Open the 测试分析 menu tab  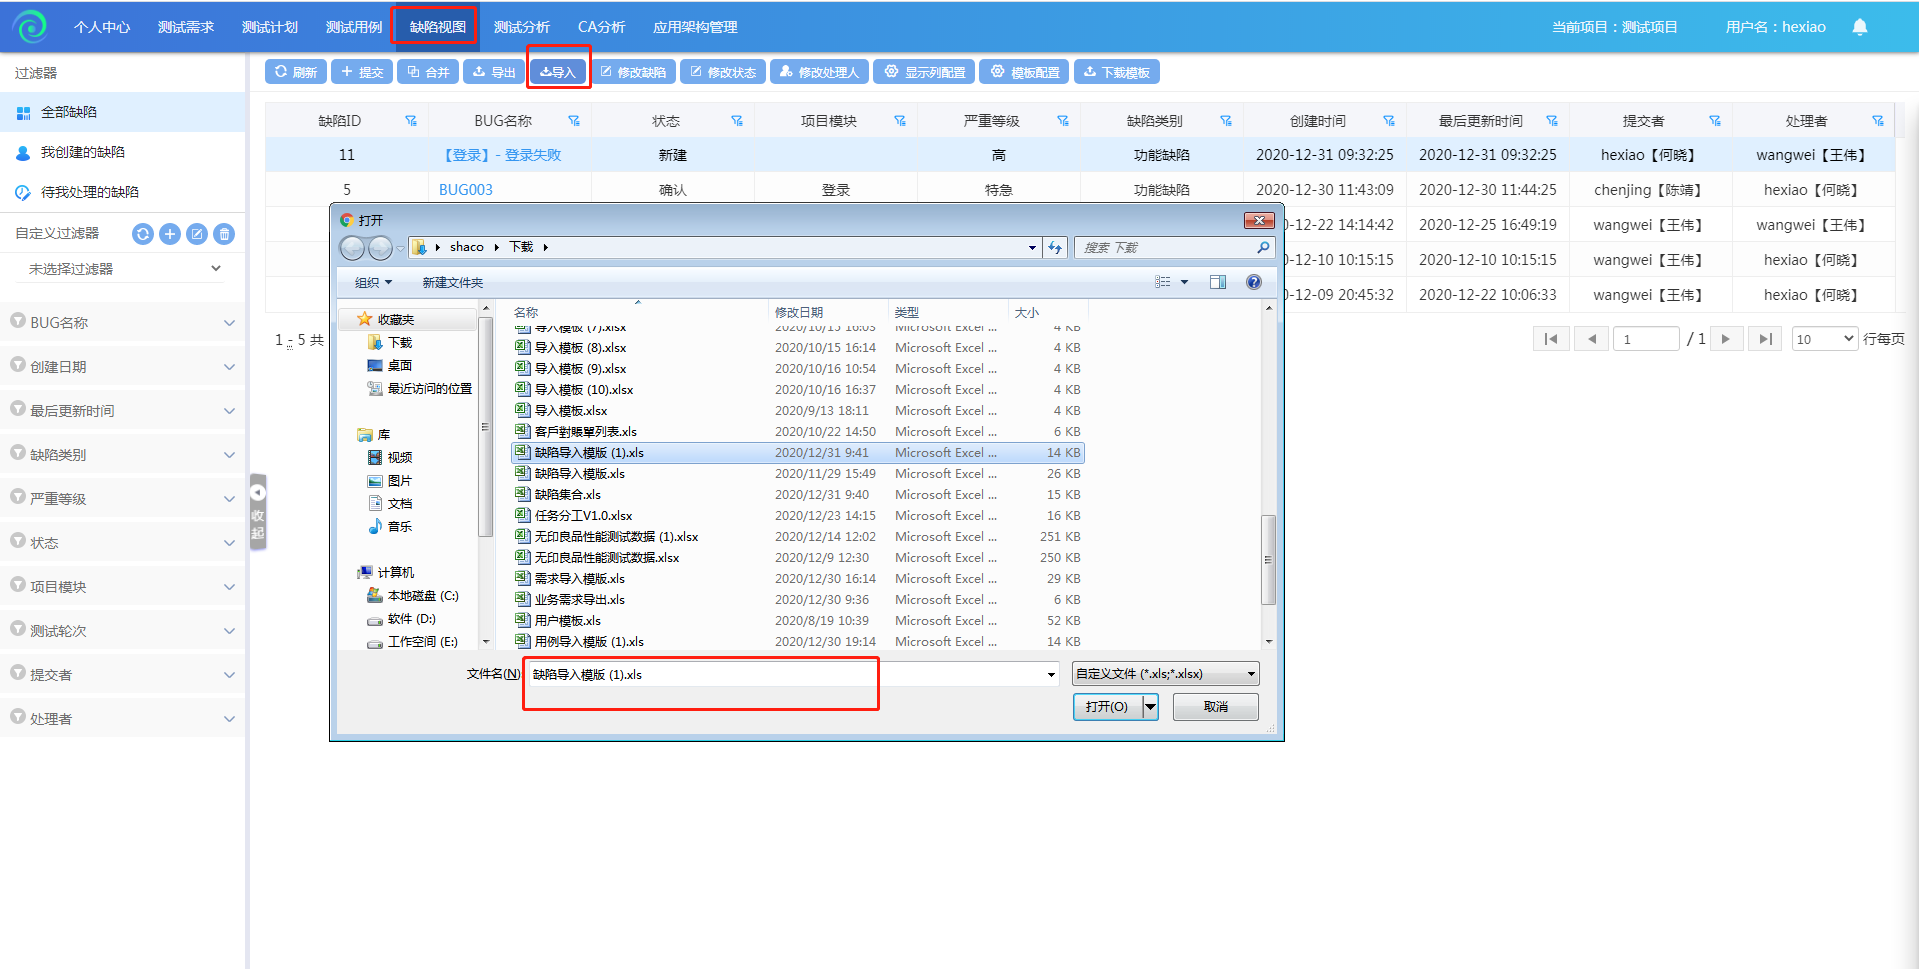521,27
